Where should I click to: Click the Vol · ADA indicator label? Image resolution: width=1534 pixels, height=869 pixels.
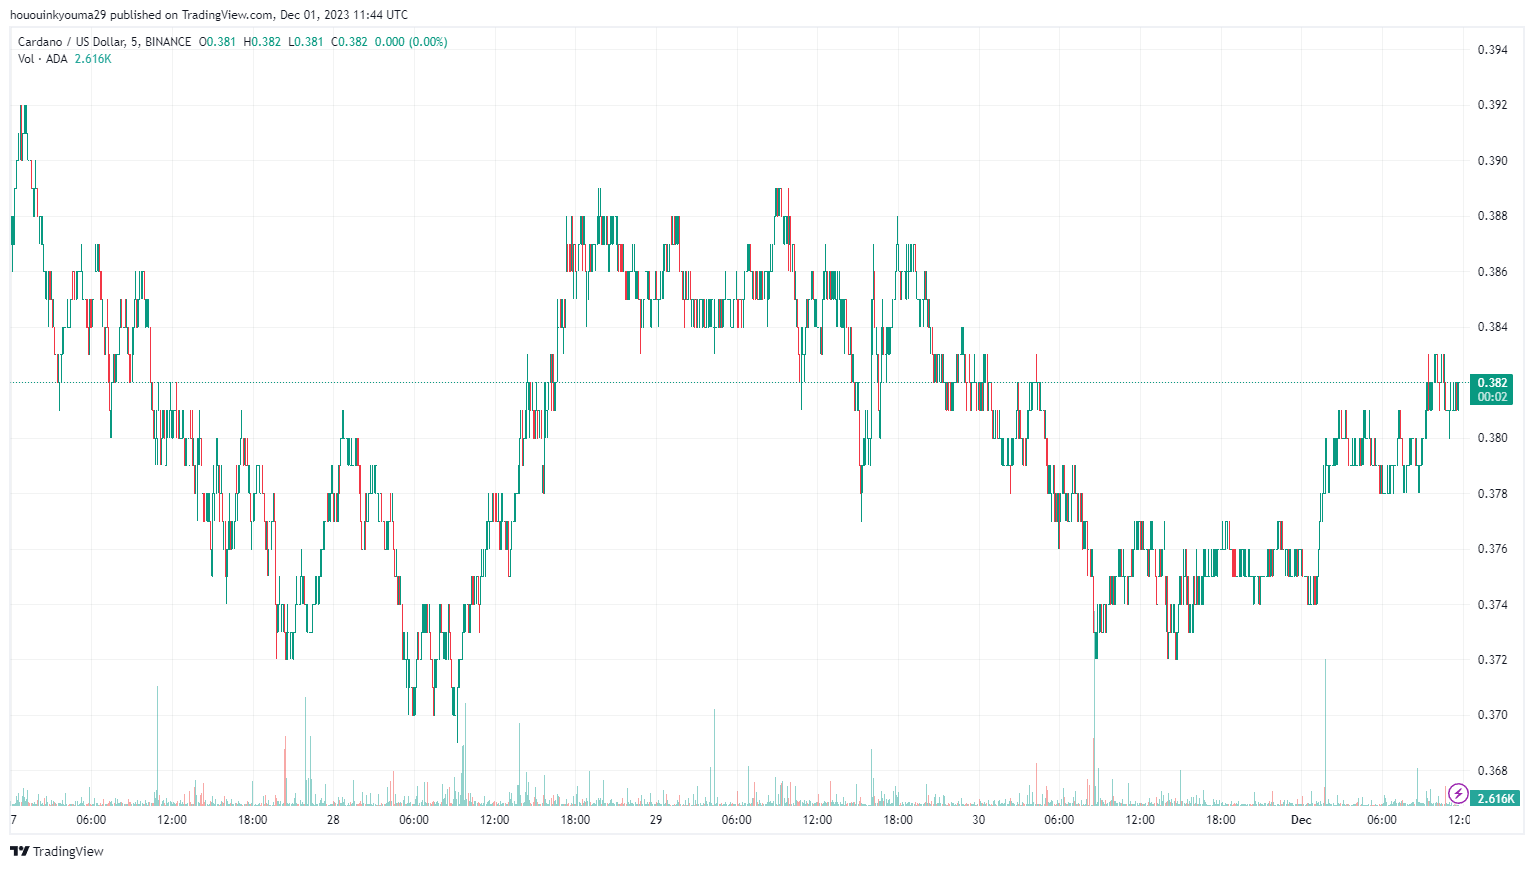tap(43, 59)
